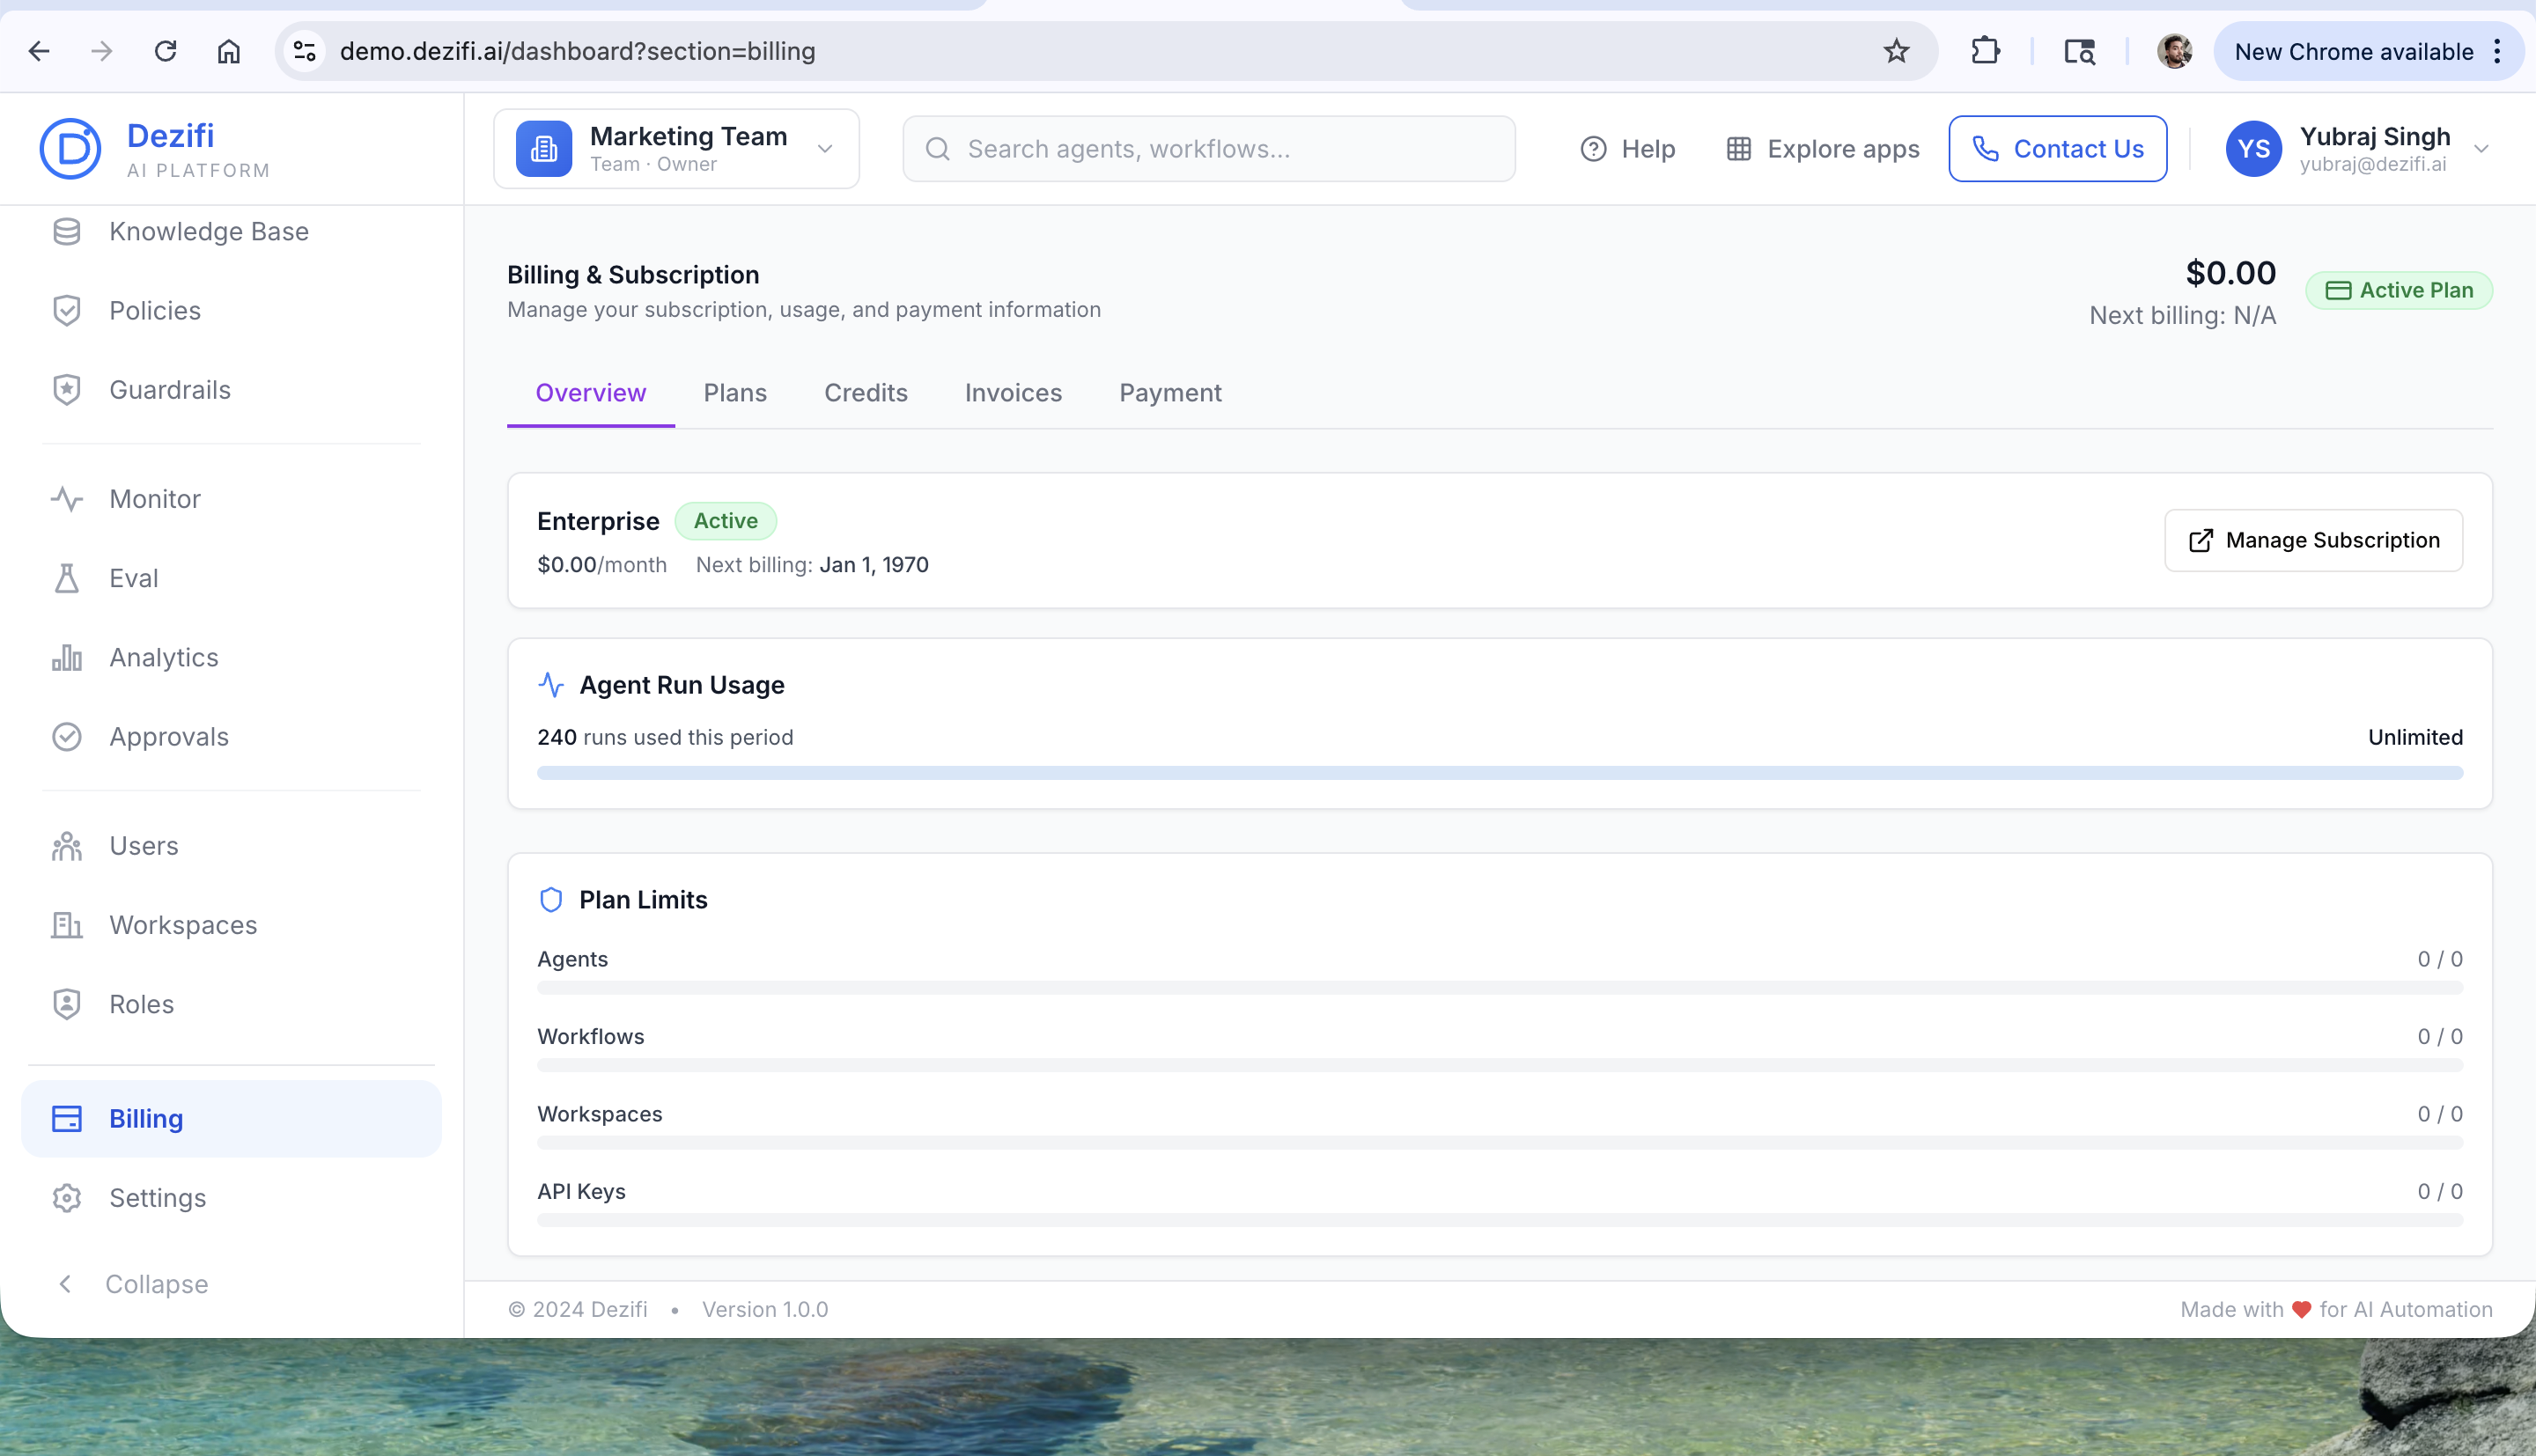The height and width of the screenshot is (1456, 2536).
Task: Open Workspaces sidebar item
Action: point(231,925)
